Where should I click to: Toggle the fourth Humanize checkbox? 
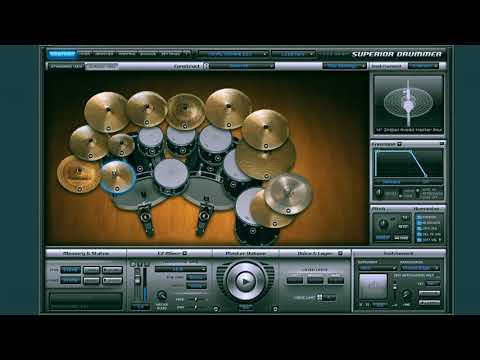coord(419,234)
